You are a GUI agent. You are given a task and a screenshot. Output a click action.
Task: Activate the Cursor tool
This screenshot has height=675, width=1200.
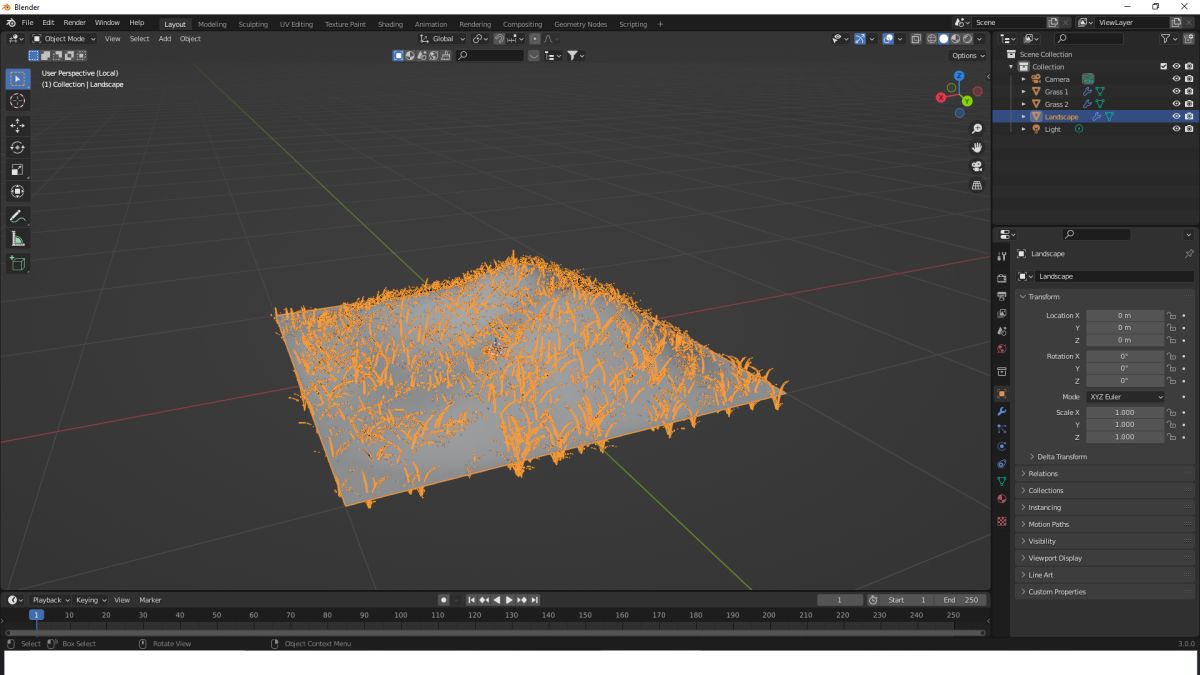[18, 101]
